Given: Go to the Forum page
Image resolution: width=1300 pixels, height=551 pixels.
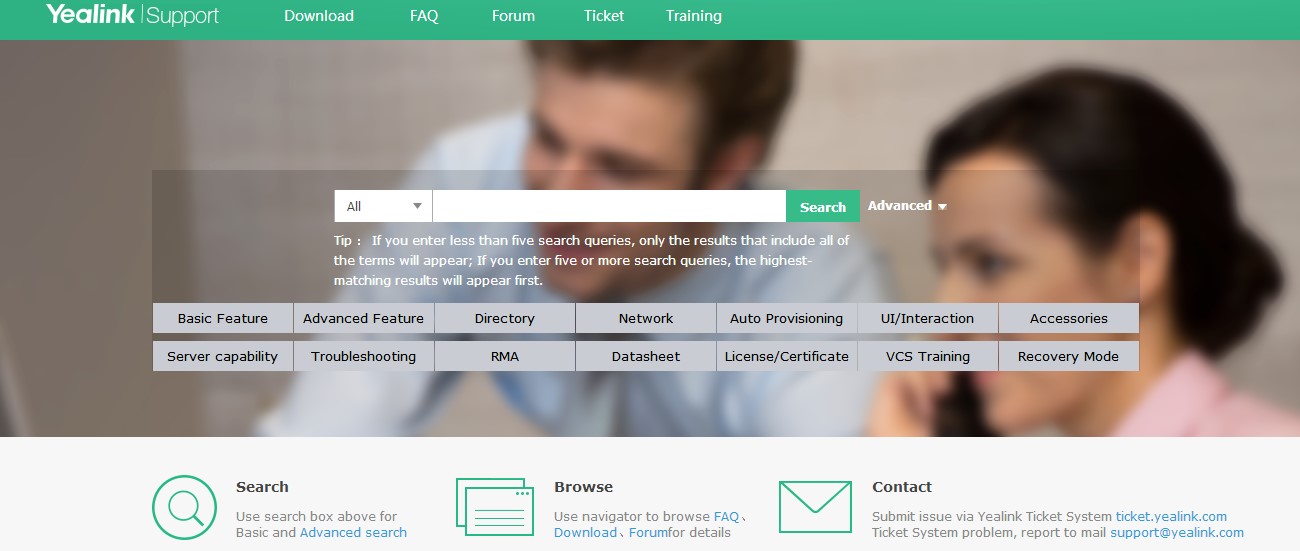Looking at the screenshot, I should pyautogui.click(x=513, y=16).
